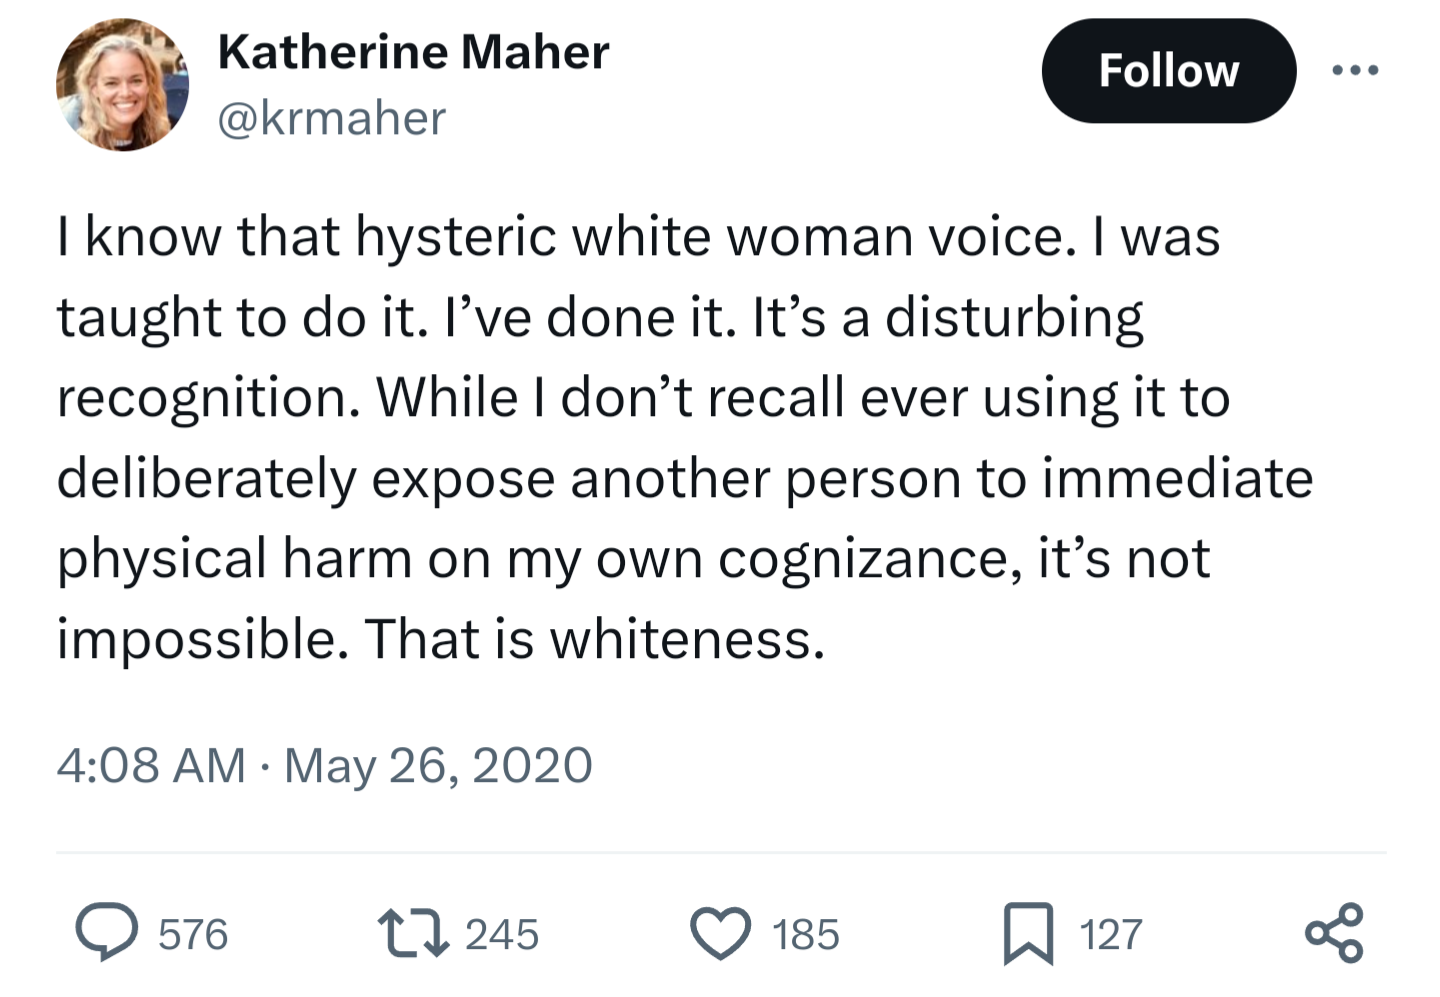Click the Follow button

(x=1168, y=71)
